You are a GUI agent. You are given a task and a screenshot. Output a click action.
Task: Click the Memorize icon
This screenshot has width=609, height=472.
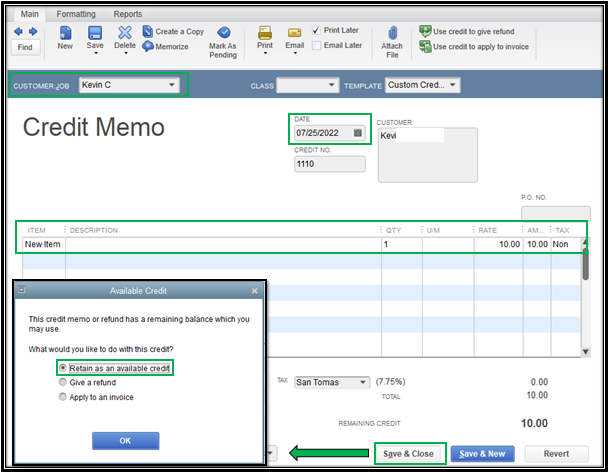click(148, 46)
